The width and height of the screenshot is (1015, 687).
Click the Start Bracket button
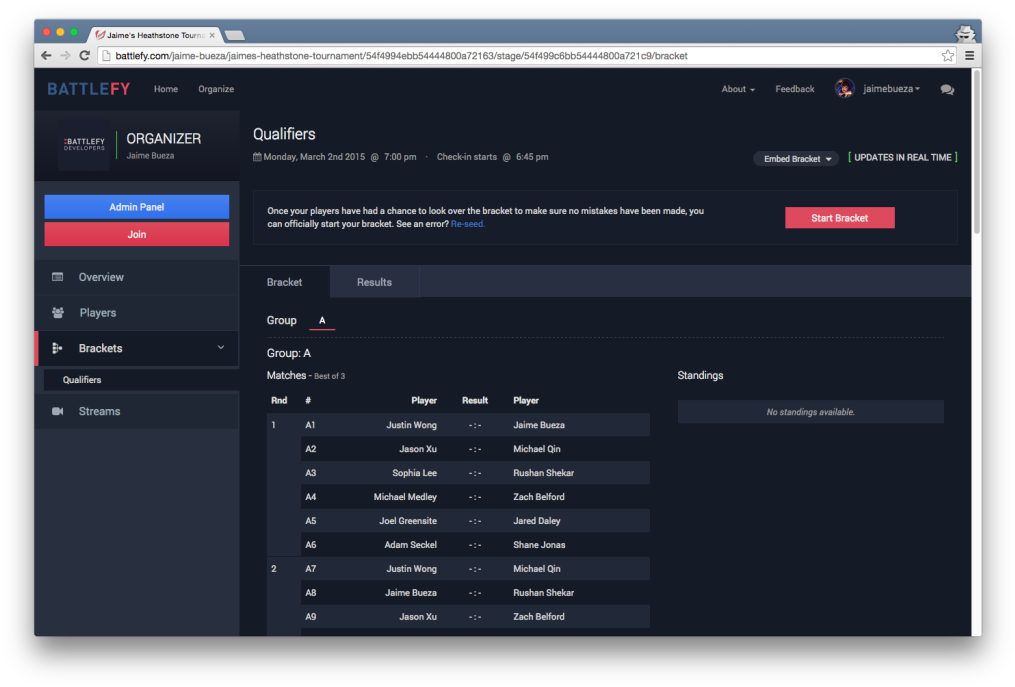(840, 218)
